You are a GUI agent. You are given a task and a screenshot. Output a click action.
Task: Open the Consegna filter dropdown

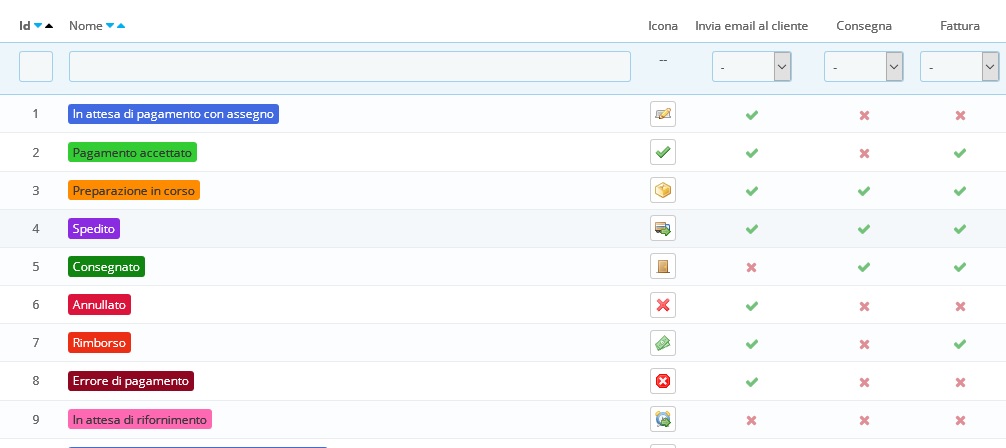tap(864, 67)
